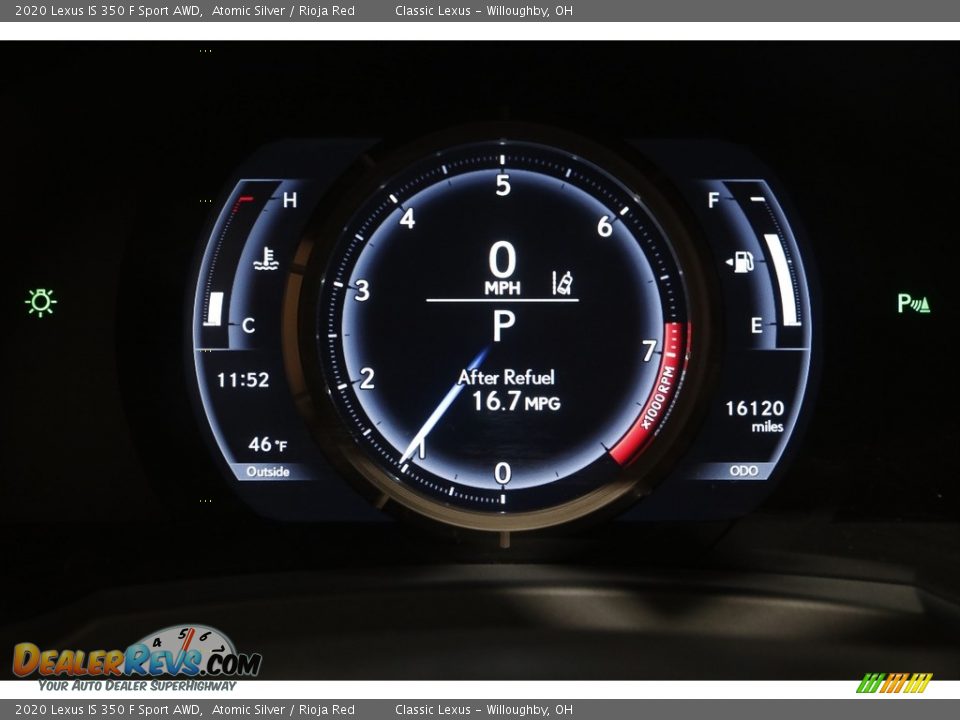Click the tachometer number 4
The height and width of the screenshot is (720, 960).
click(407, 219)
